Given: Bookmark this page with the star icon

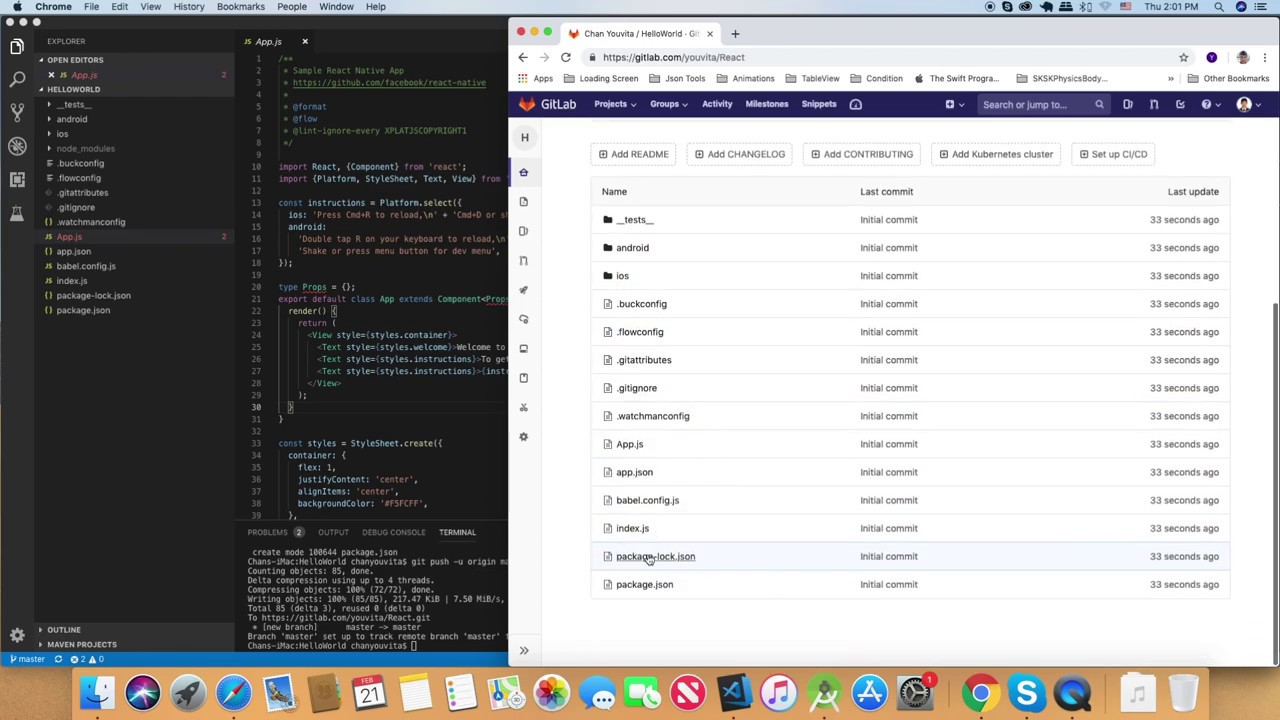Looking at the screenshot, I should (x=1183, y=57).
